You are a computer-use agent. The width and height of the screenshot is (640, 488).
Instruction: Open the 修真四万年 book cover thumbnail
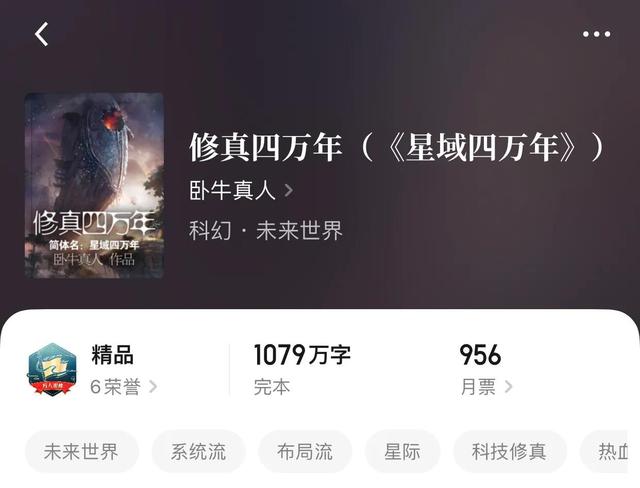click(94, 186)
